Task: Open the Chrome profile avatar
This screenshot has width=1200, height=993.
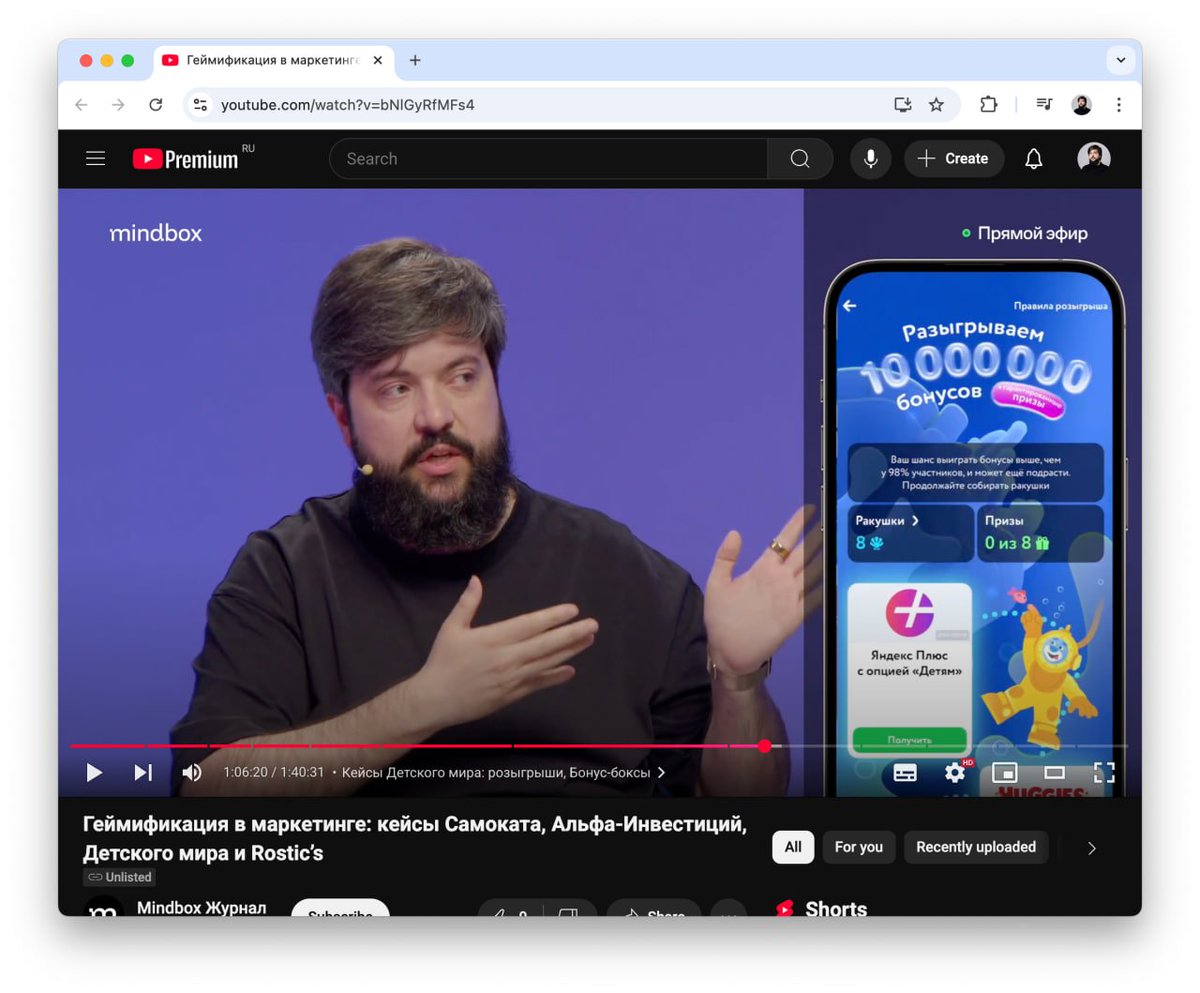Action: click(1081, 104)
